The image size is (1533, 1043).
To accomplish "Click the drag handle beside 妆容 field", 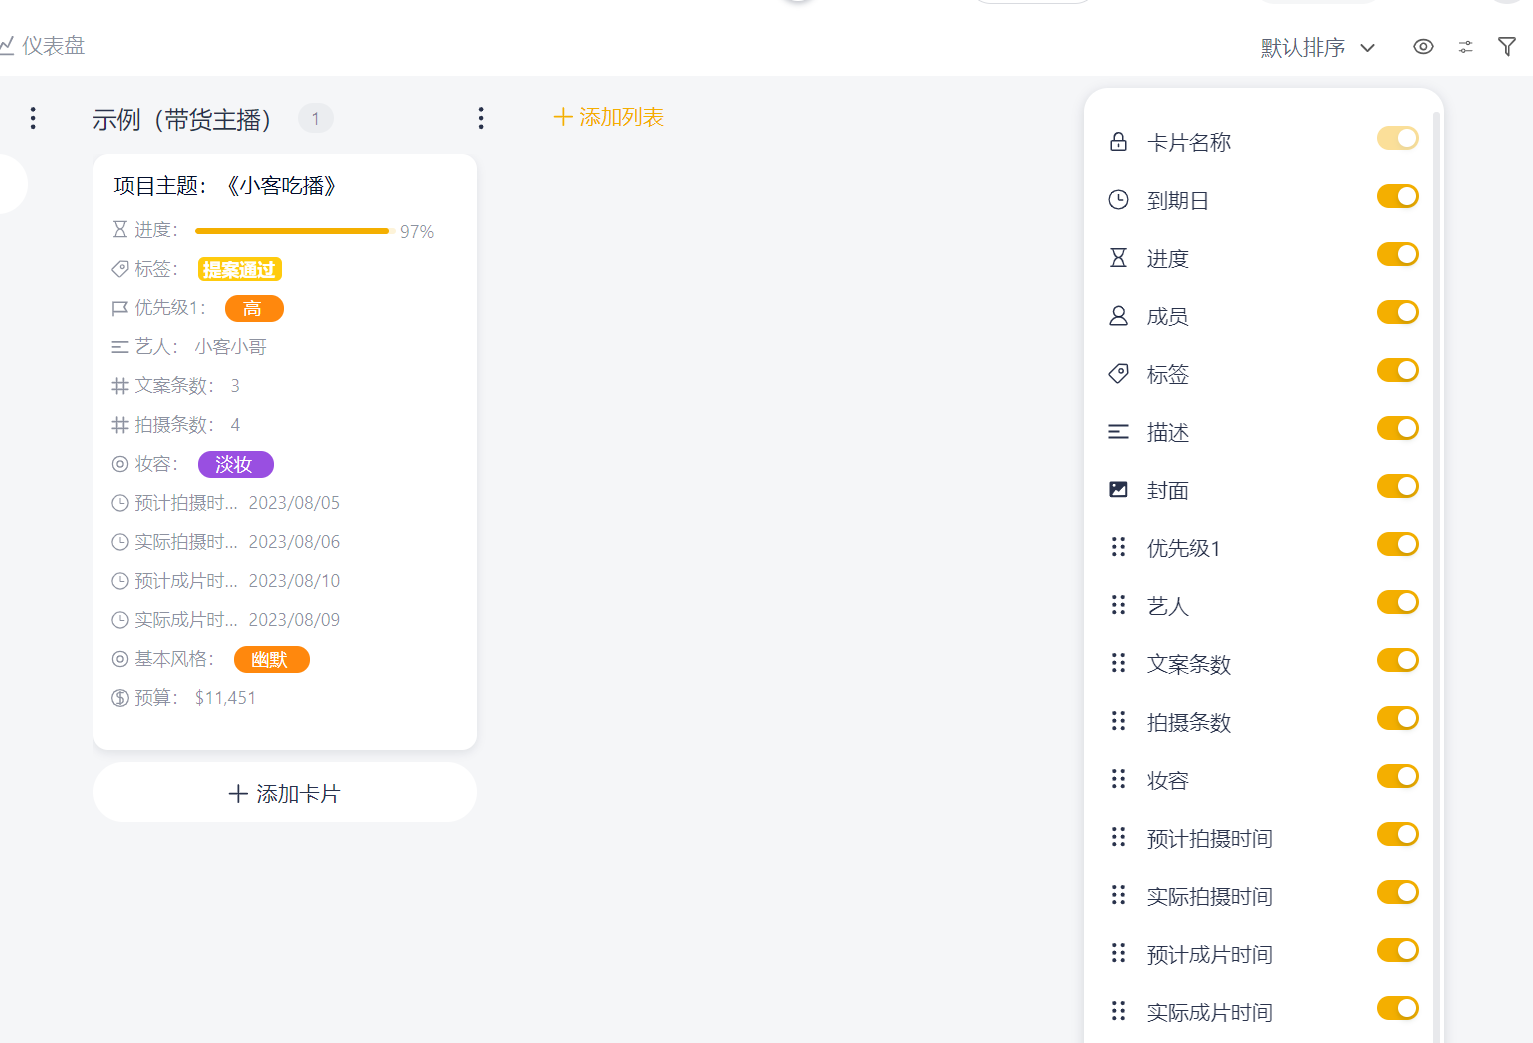I will (1118, 779).
